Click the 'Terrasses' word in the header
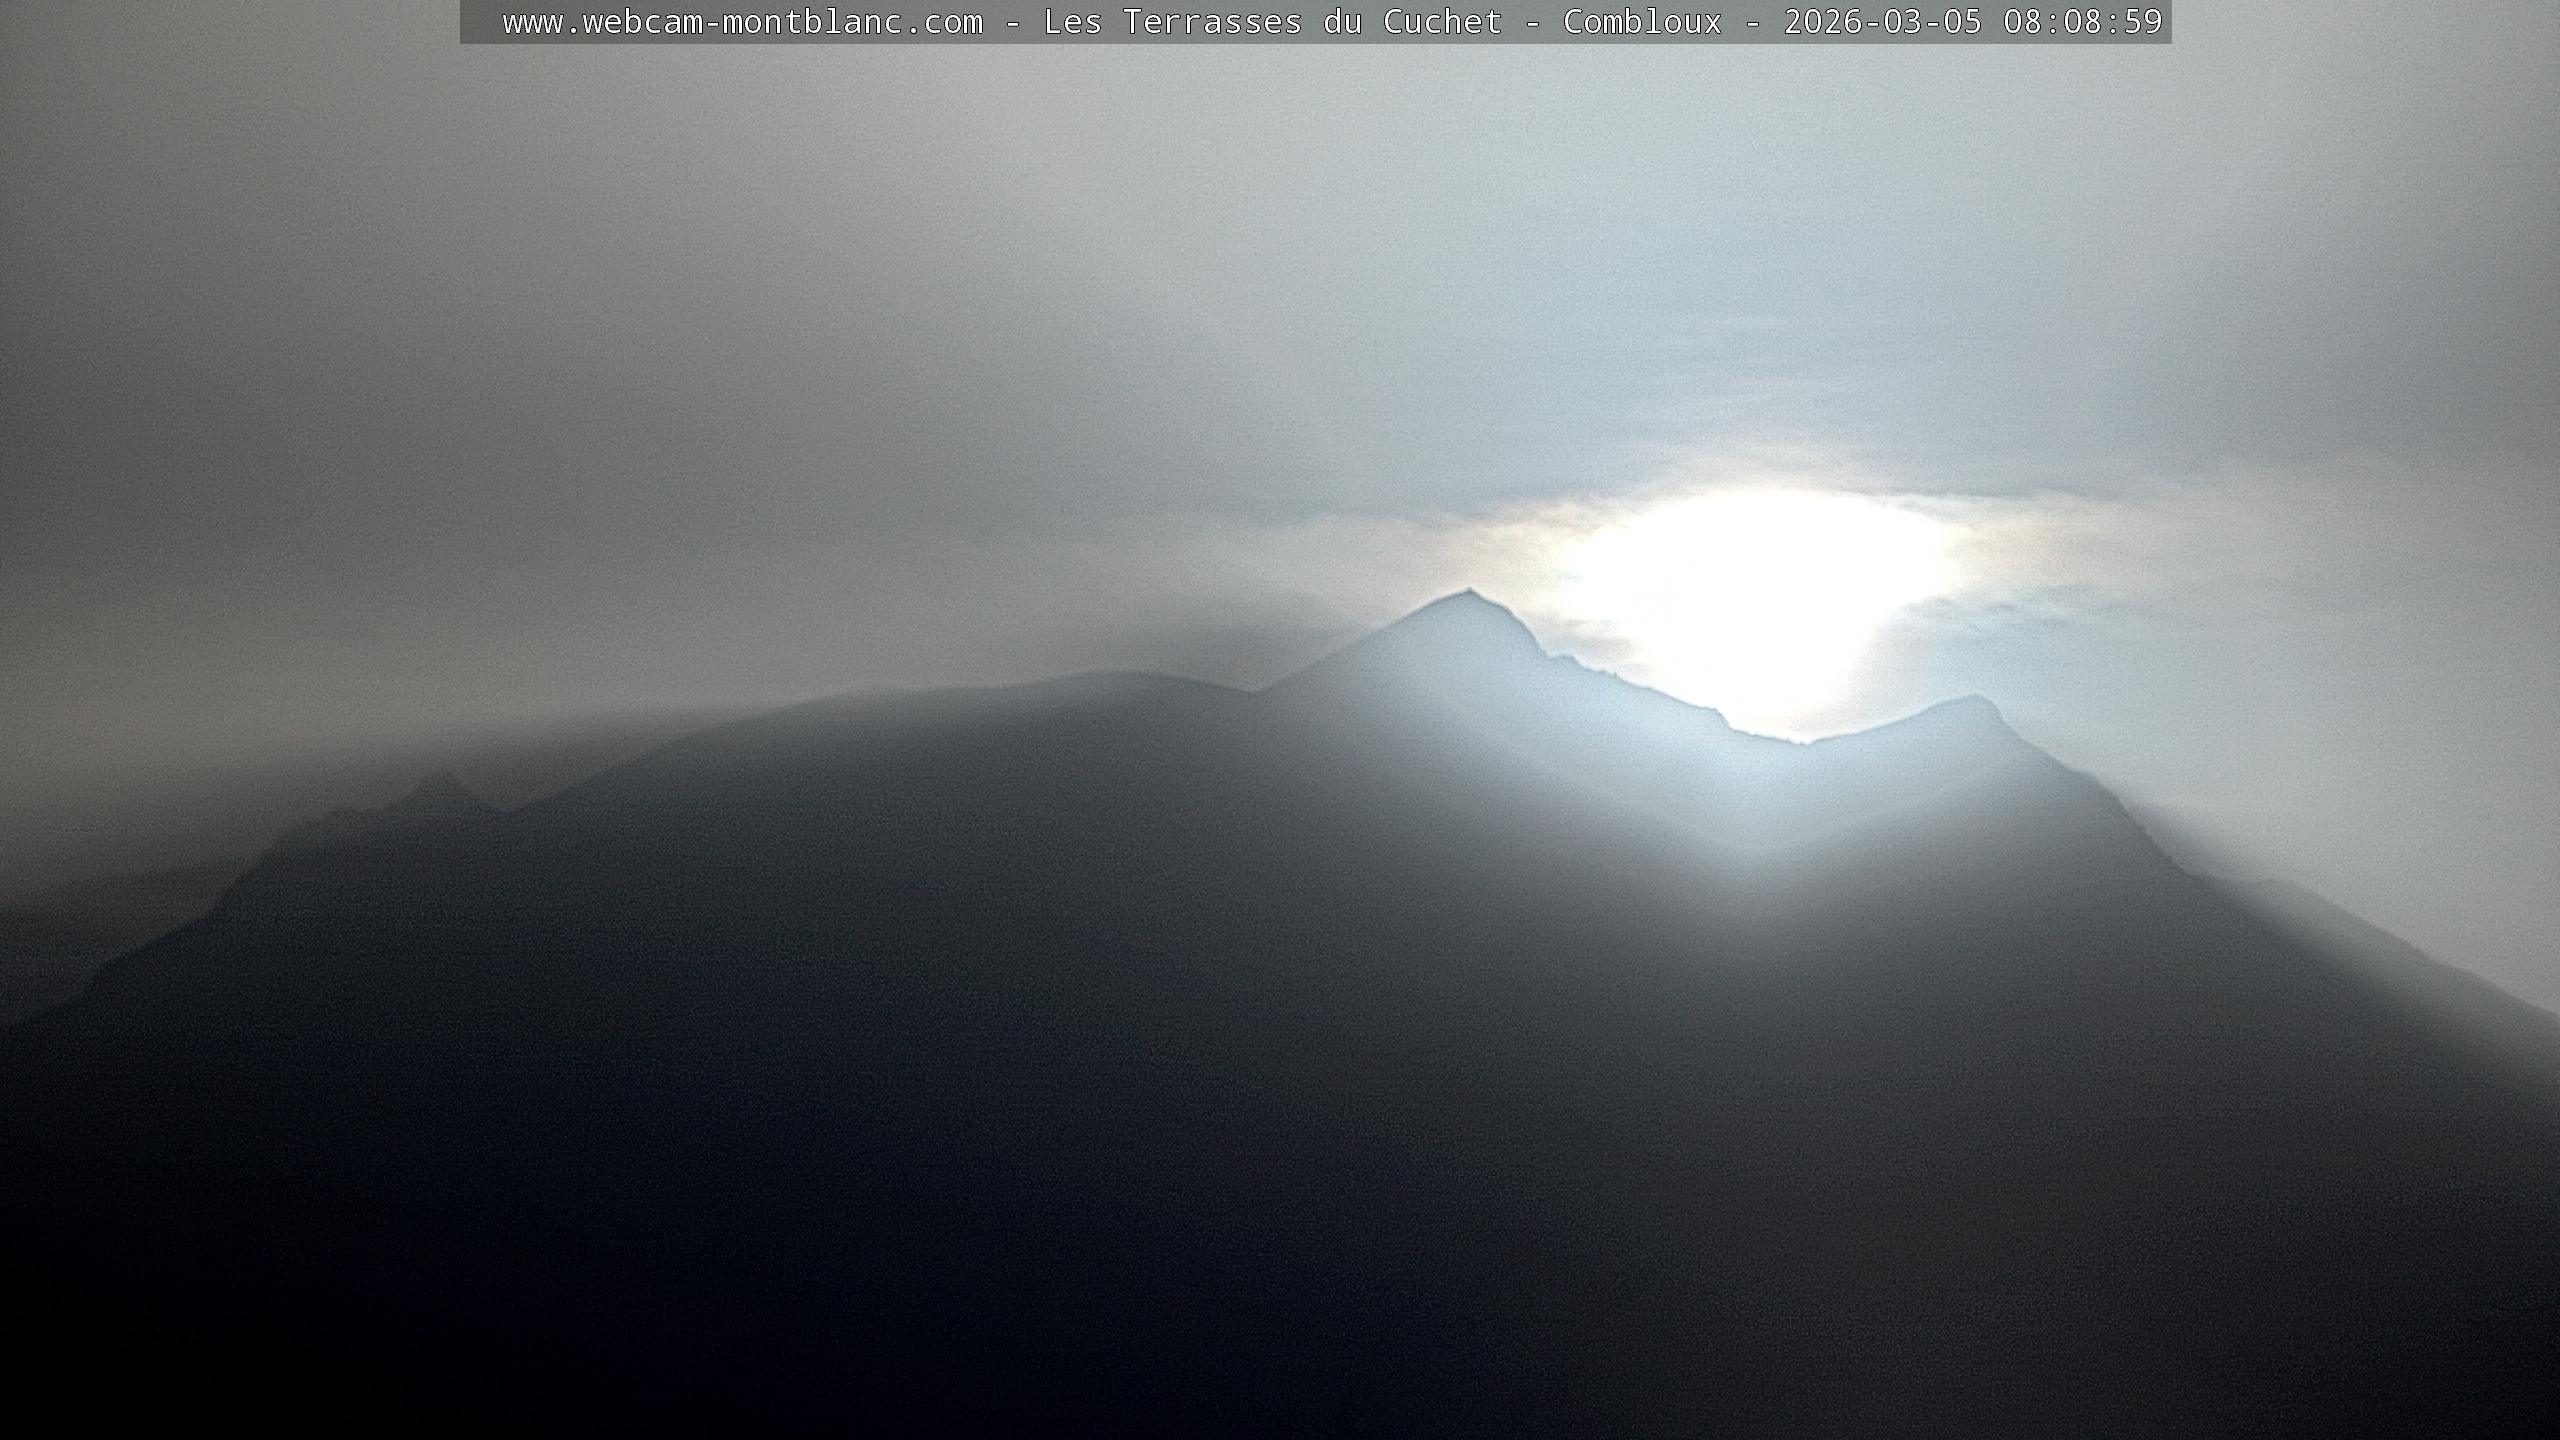 tap(1212, 22)
